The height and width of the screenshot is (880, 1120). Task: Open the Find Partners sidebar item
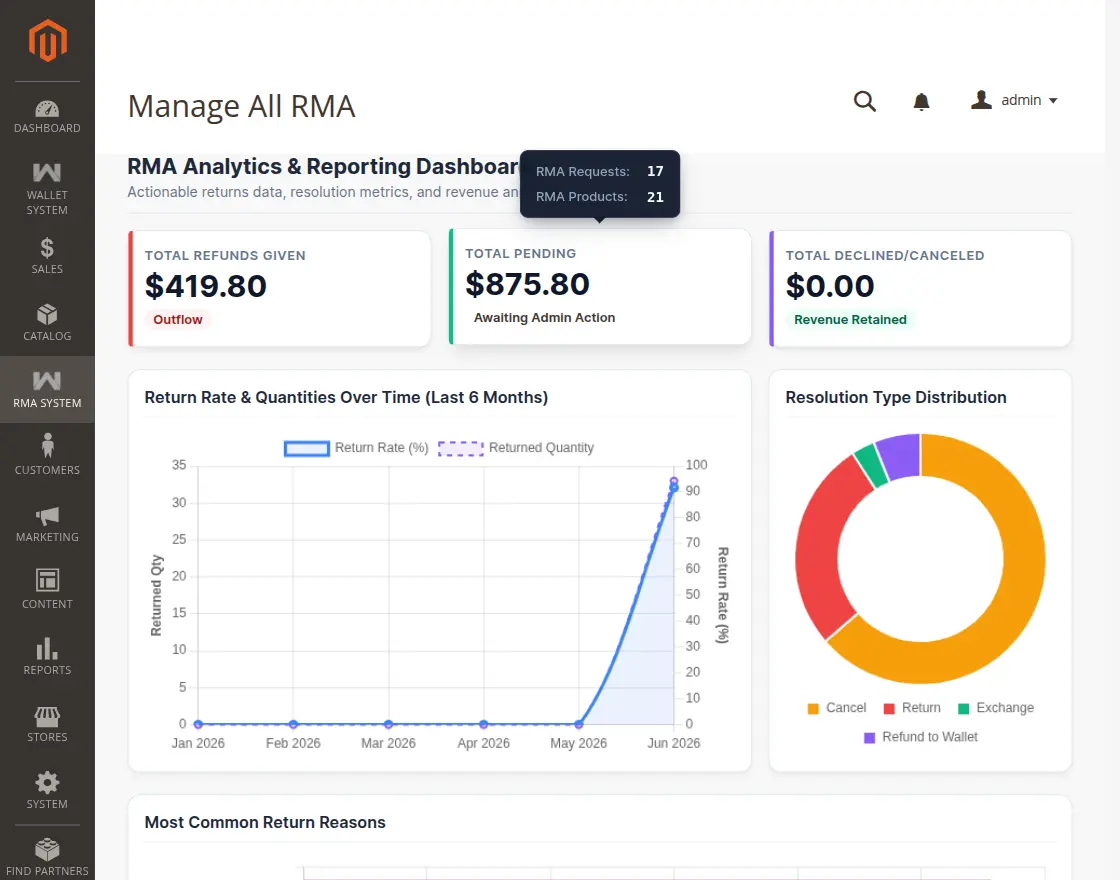[x=47, y=857]
